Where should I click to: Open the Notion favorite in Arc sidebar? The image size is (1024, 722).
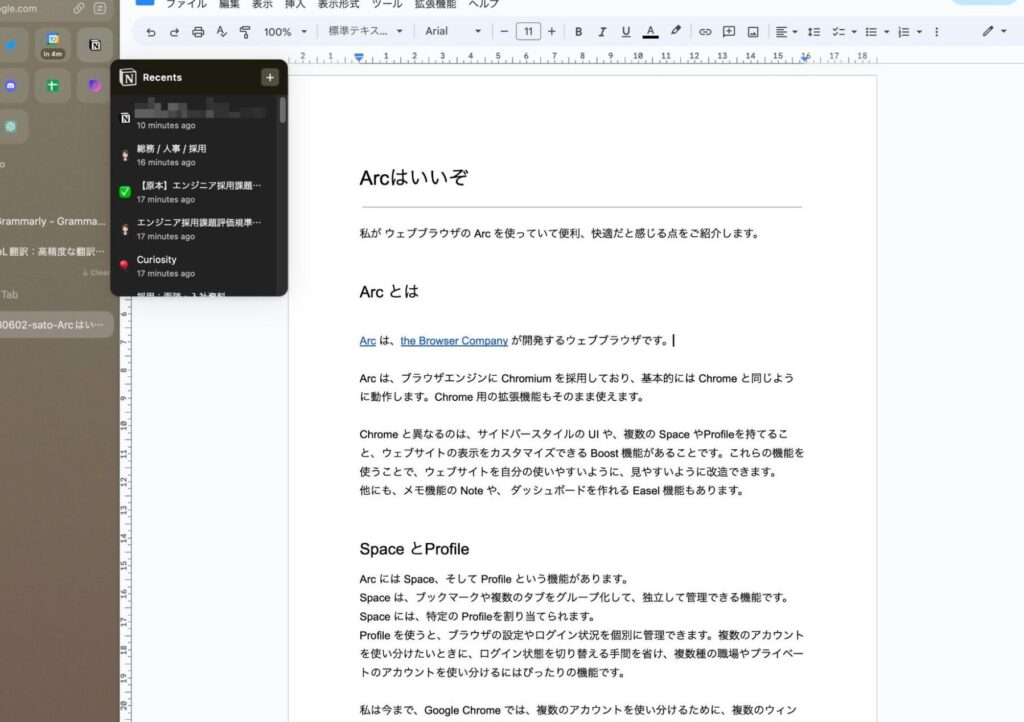(x=94, y=45)
